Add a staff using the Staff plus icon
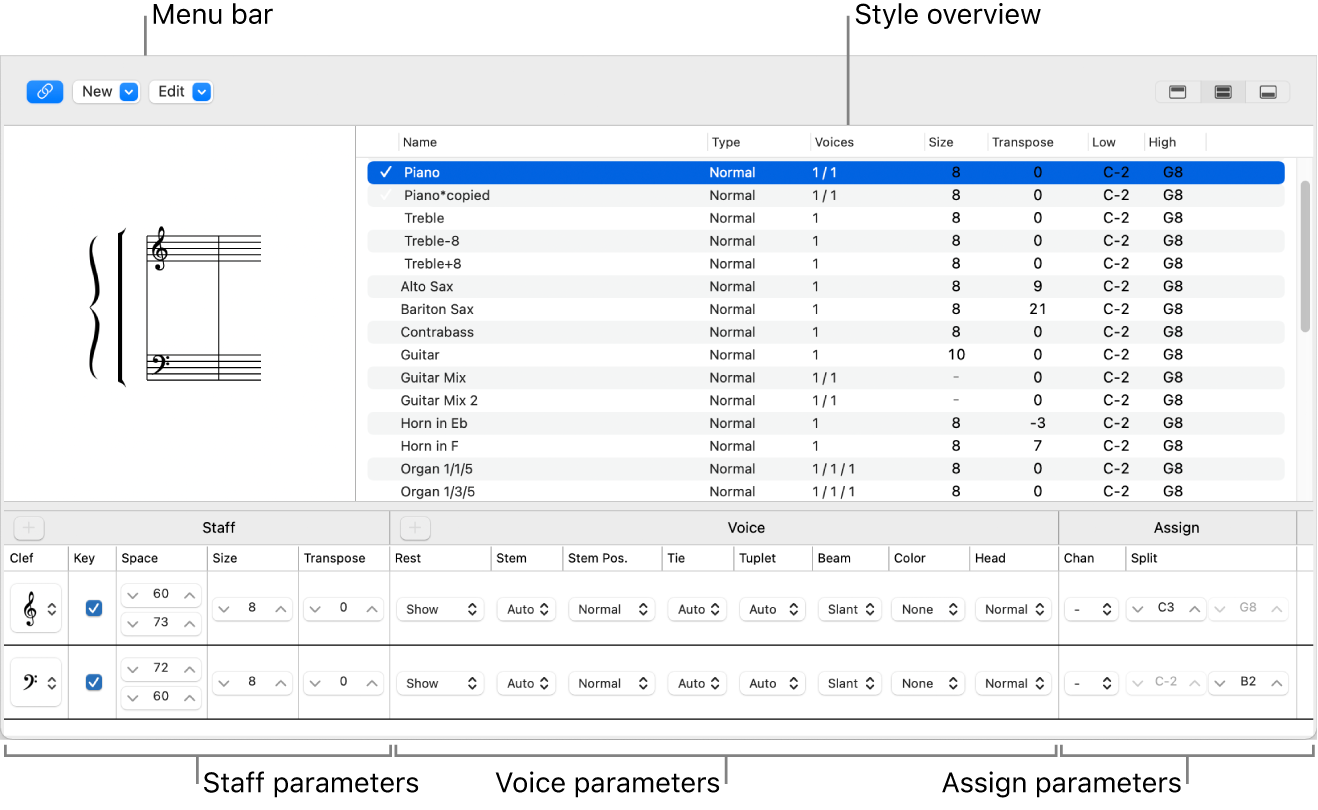The width and height of the screenshot is (1318, 810). 27,527
